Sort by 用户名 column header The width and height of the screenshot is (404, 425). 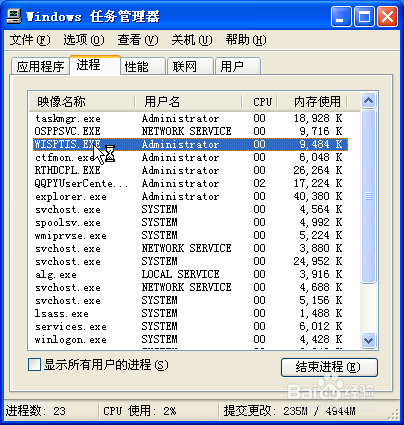188,101
